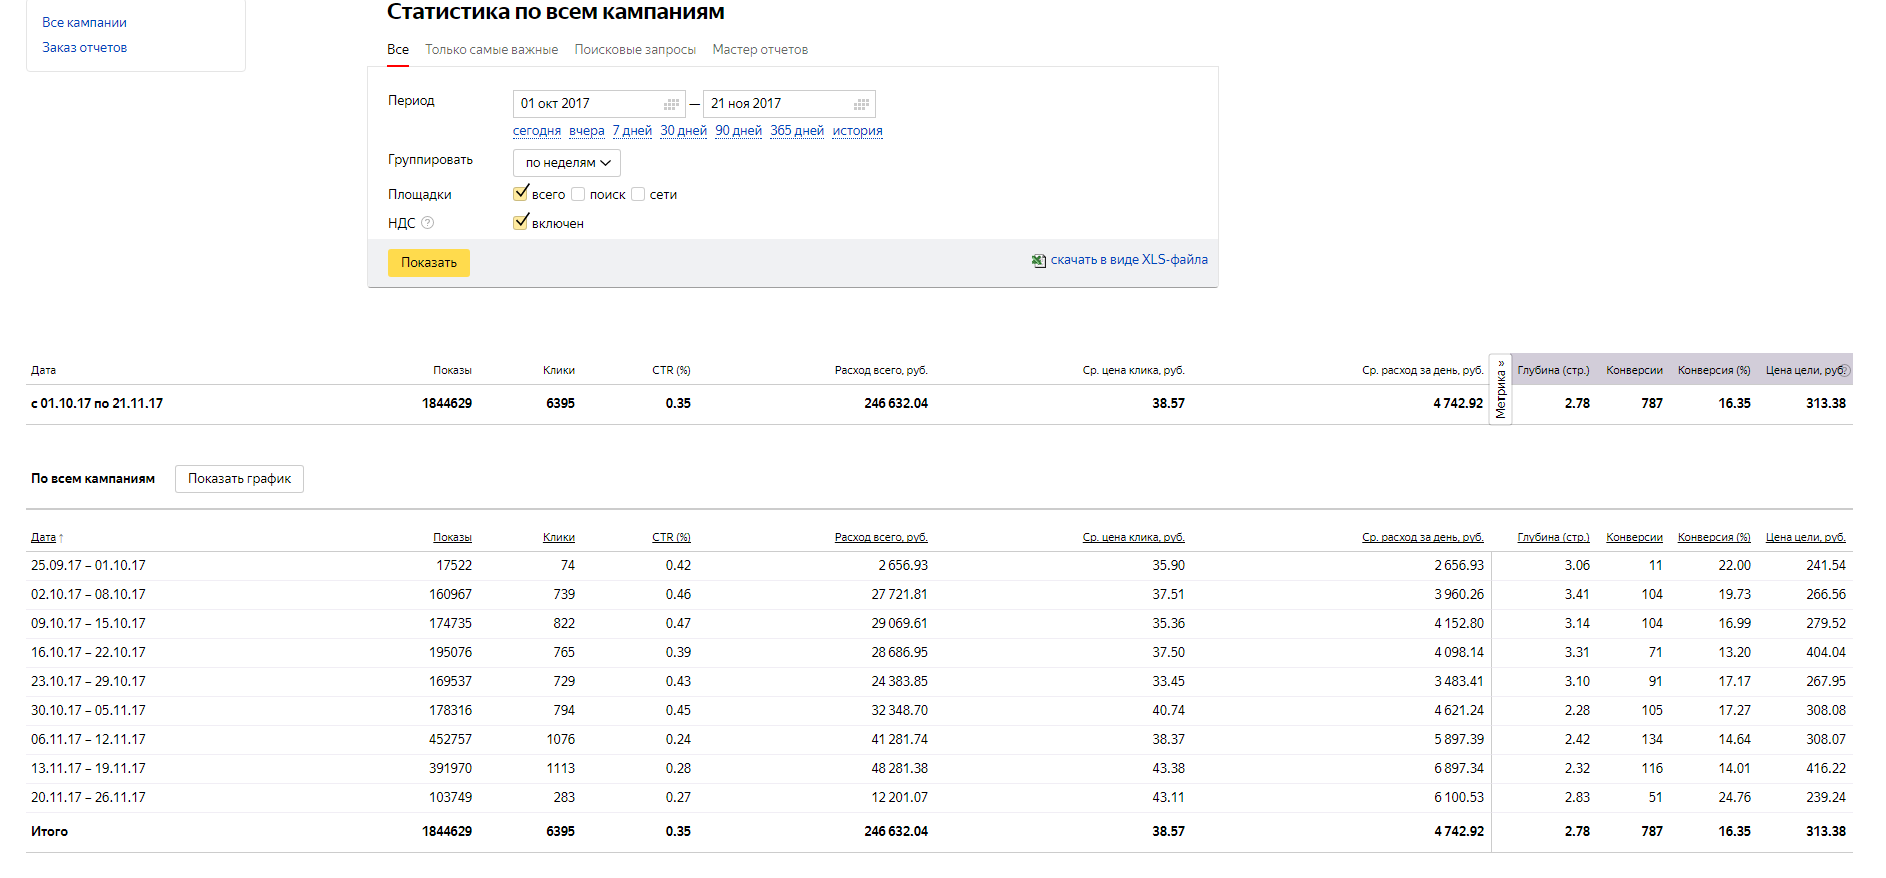Enable the 'поиск' checkbox
This screenshot has height=878, width=1886.
(578, 194)
